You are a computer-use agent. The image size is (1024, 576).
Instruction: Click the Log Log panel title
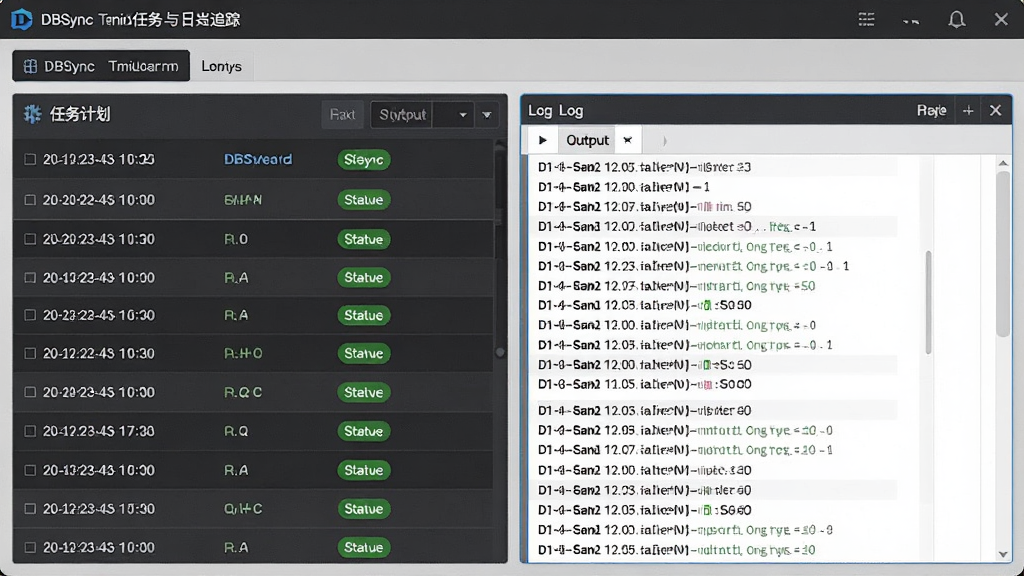pyautogui.click(x=556, y=111)
